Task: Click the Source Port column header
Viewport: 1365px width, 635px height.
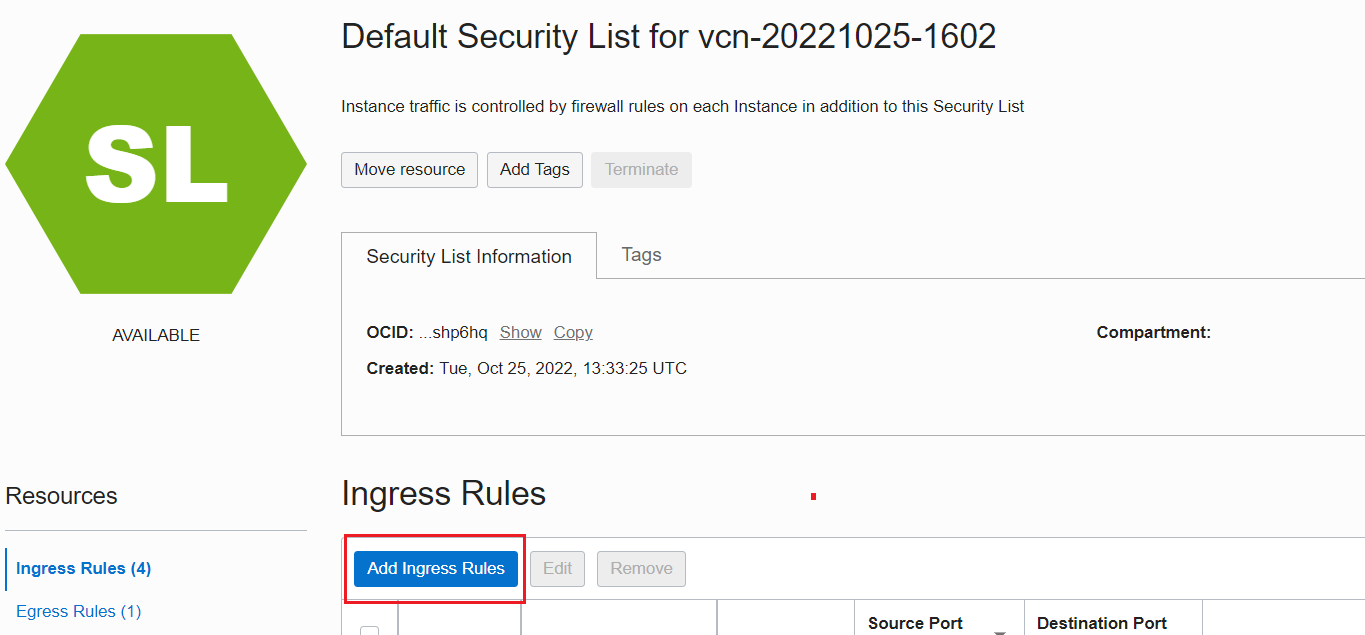Action: [x=915, y=622]
